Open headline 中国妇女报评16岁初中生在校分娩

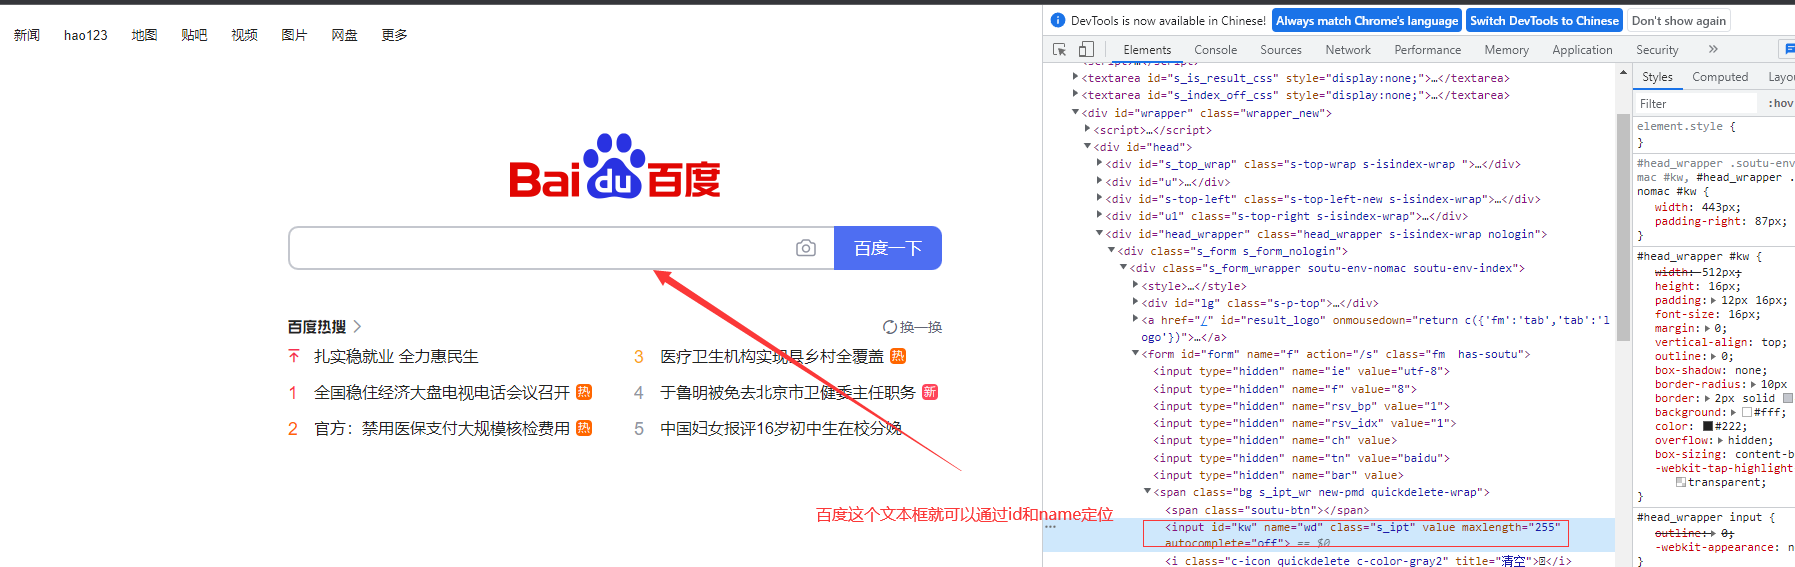point(781,428)
